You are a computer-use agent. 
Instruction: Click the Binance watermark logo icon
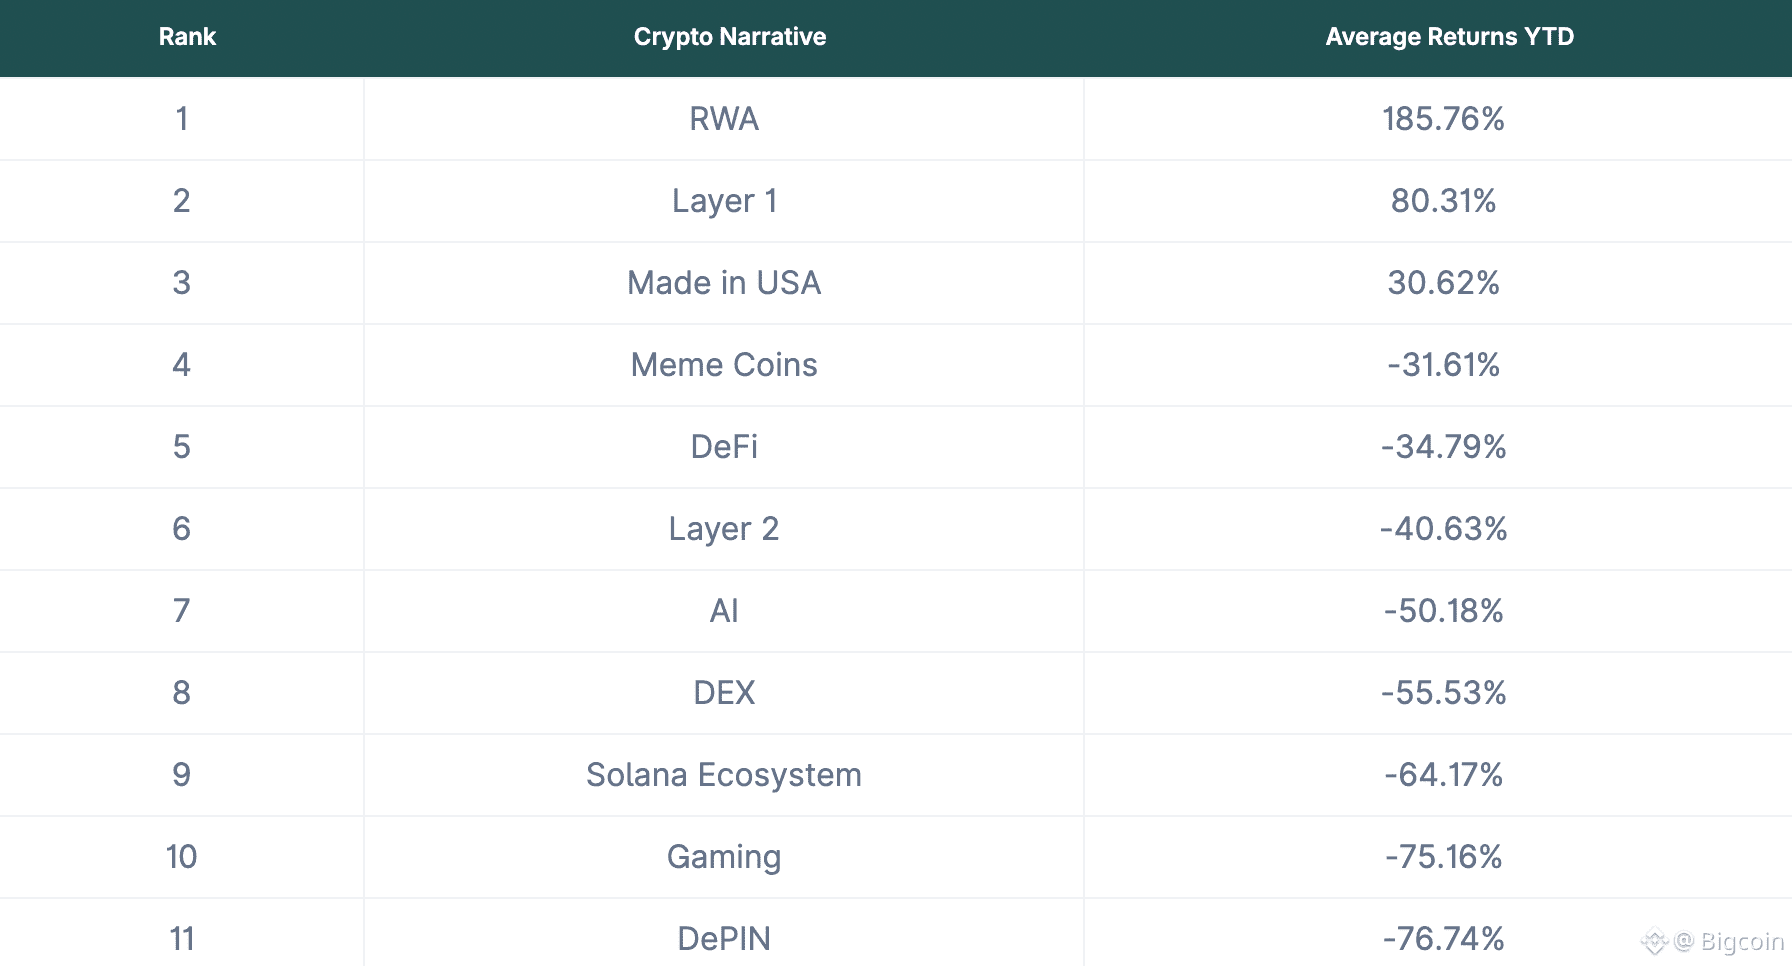[1654, 941]
